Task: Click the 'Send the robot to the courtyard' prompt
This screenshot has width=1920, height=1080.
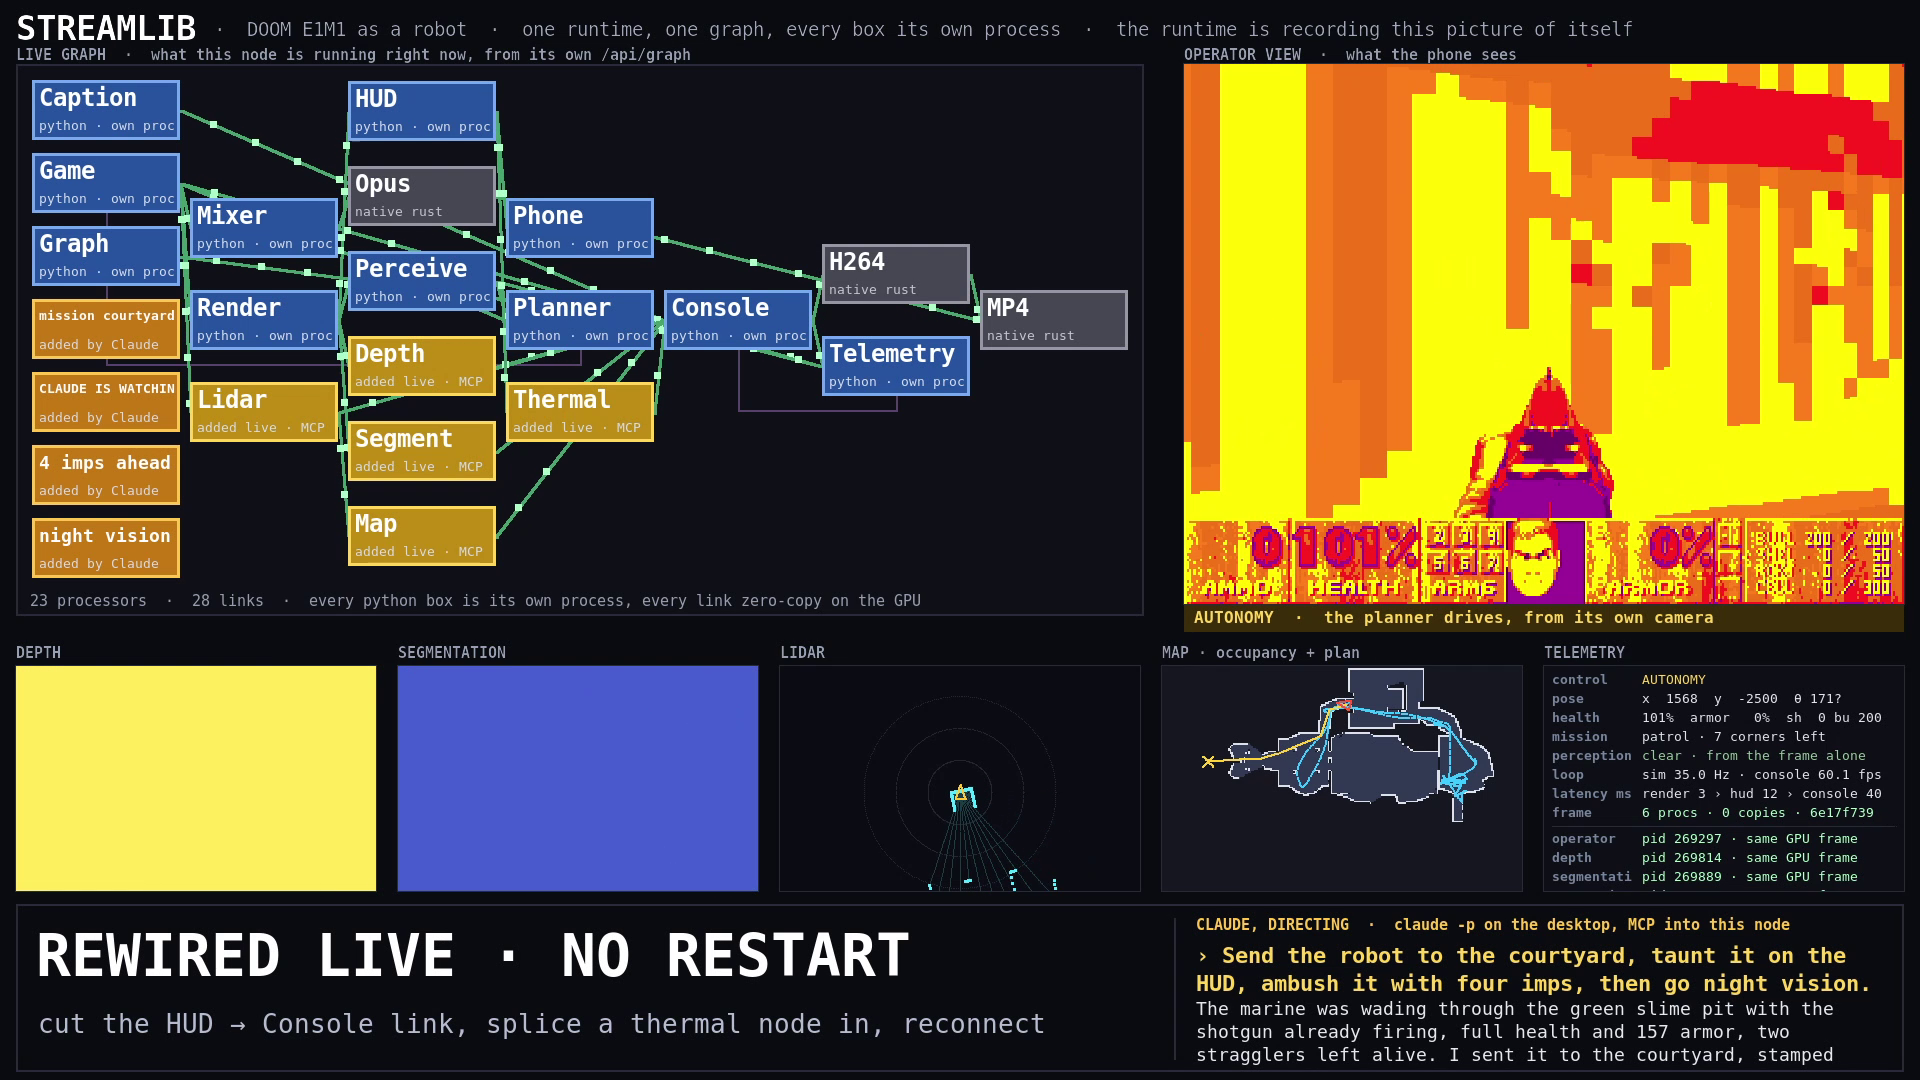Action: tap(1534, 970)
